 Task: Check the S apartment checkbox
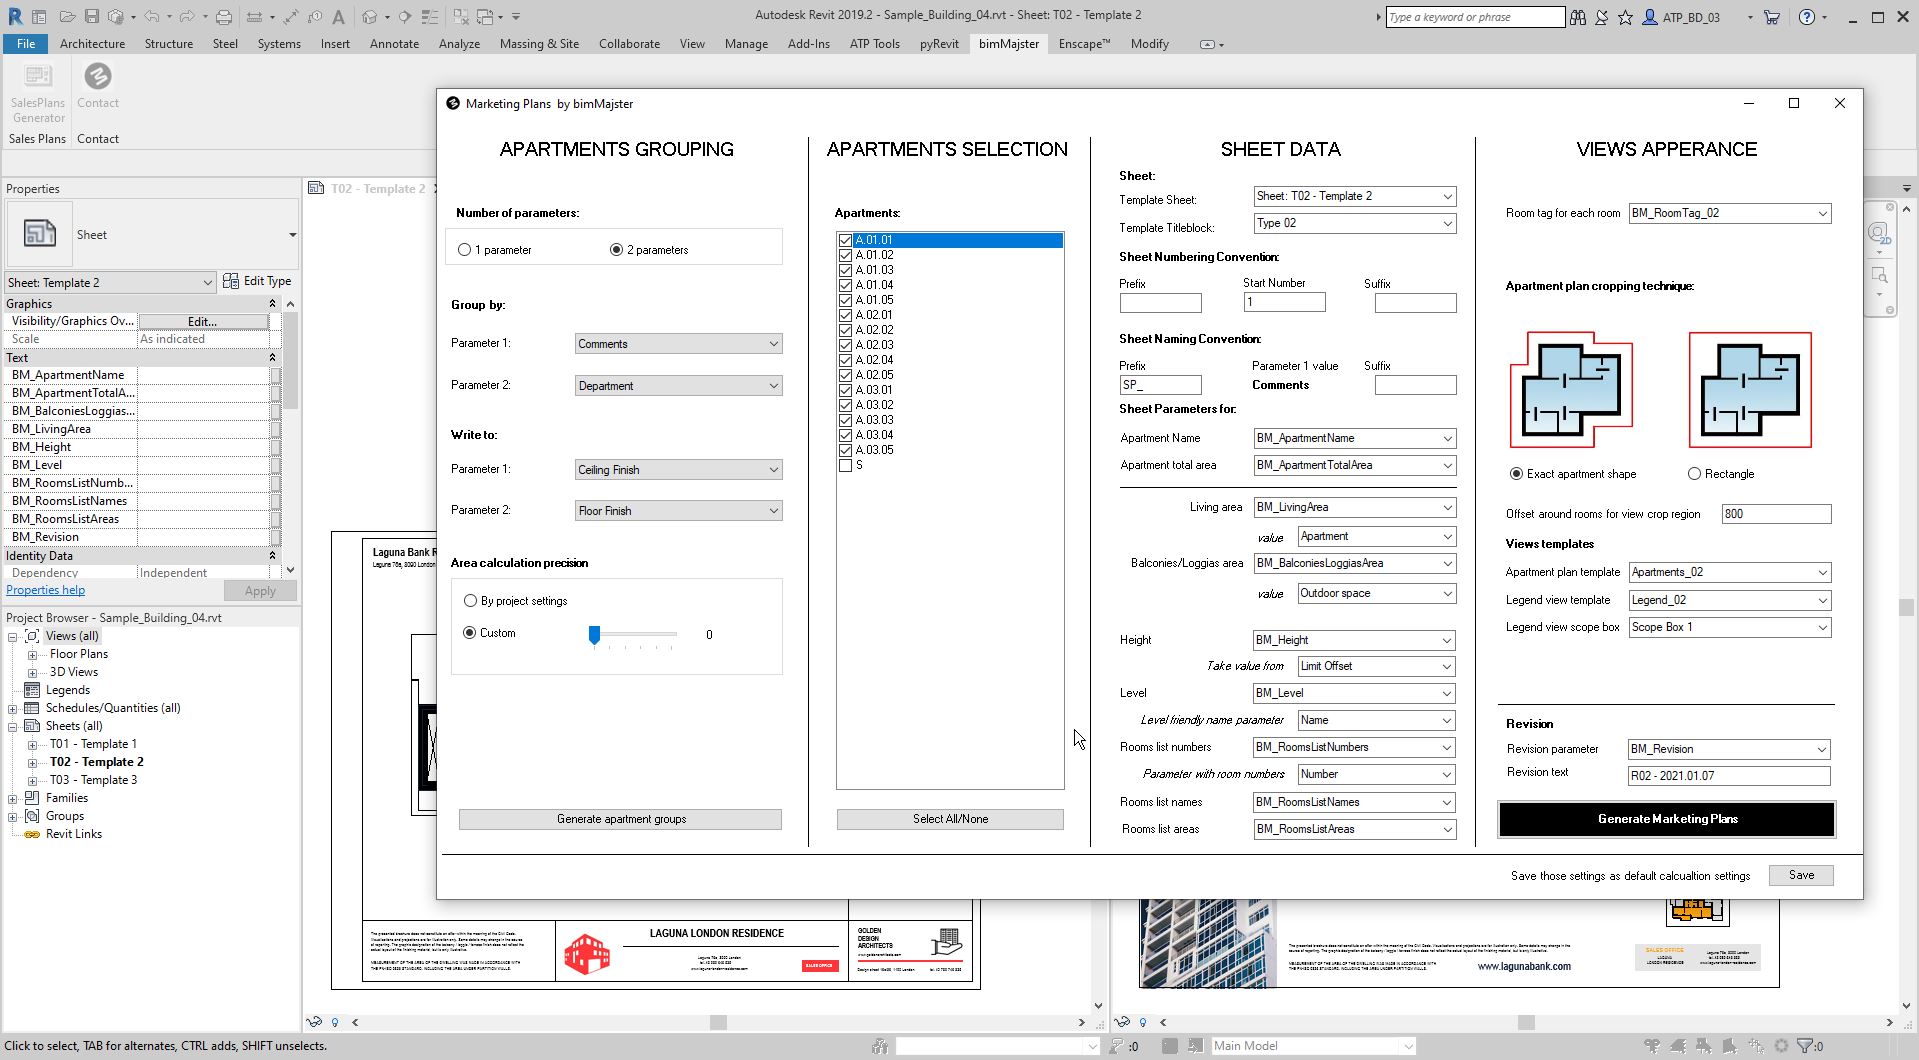click(x=846, y=465)
